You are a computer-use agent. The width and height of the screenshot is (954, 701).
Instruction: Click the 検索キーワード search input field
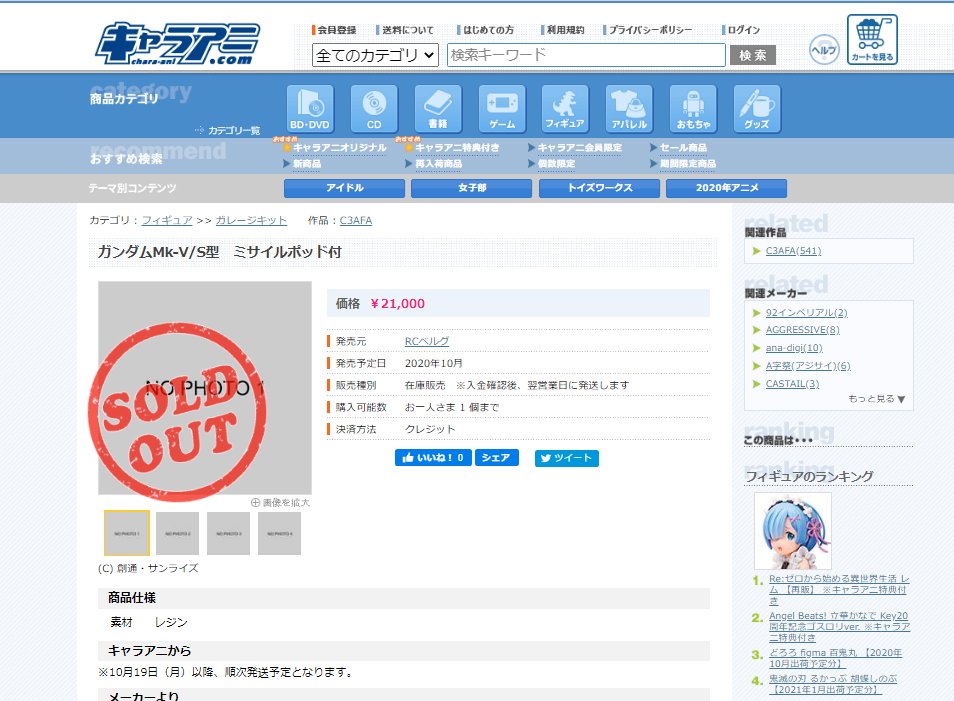coord(586,55)
